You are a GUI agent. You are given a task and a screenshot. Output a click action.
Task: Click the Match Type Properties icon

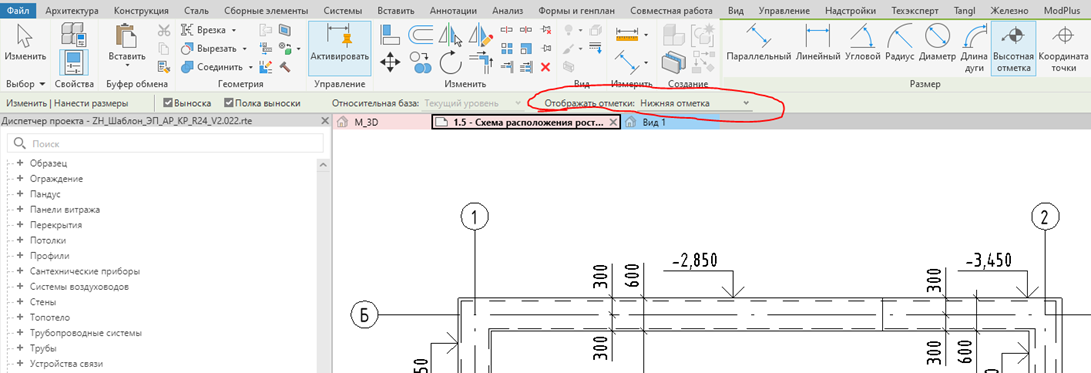click(x=164, y=67)
